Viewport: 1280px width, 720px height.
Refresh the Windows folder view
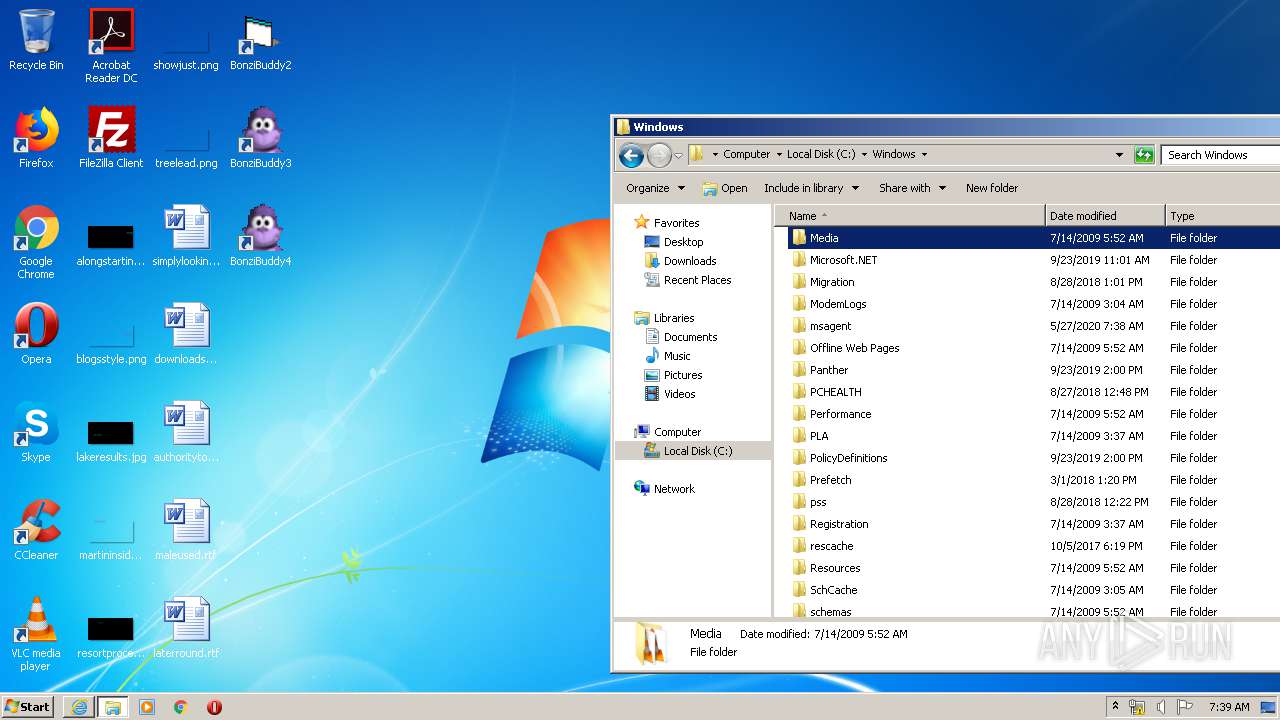1144,155
